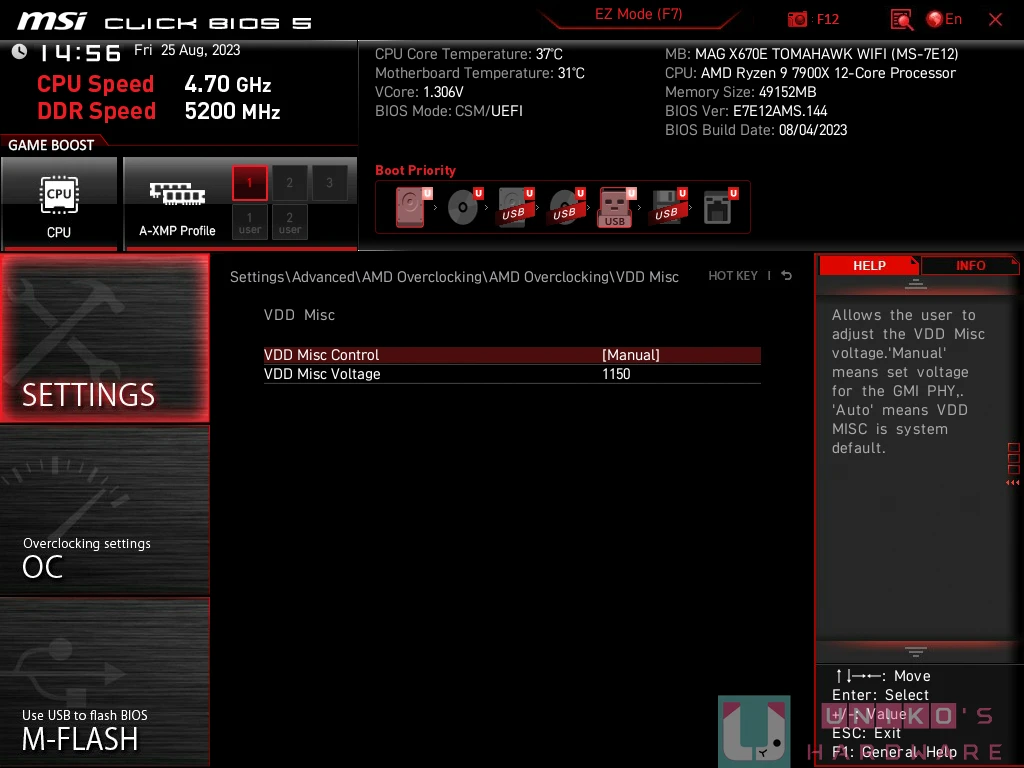Select A-XMP user profile 1
This screenshot has height=768, width=1024.
pyautogui.click(x=249, y=223)
